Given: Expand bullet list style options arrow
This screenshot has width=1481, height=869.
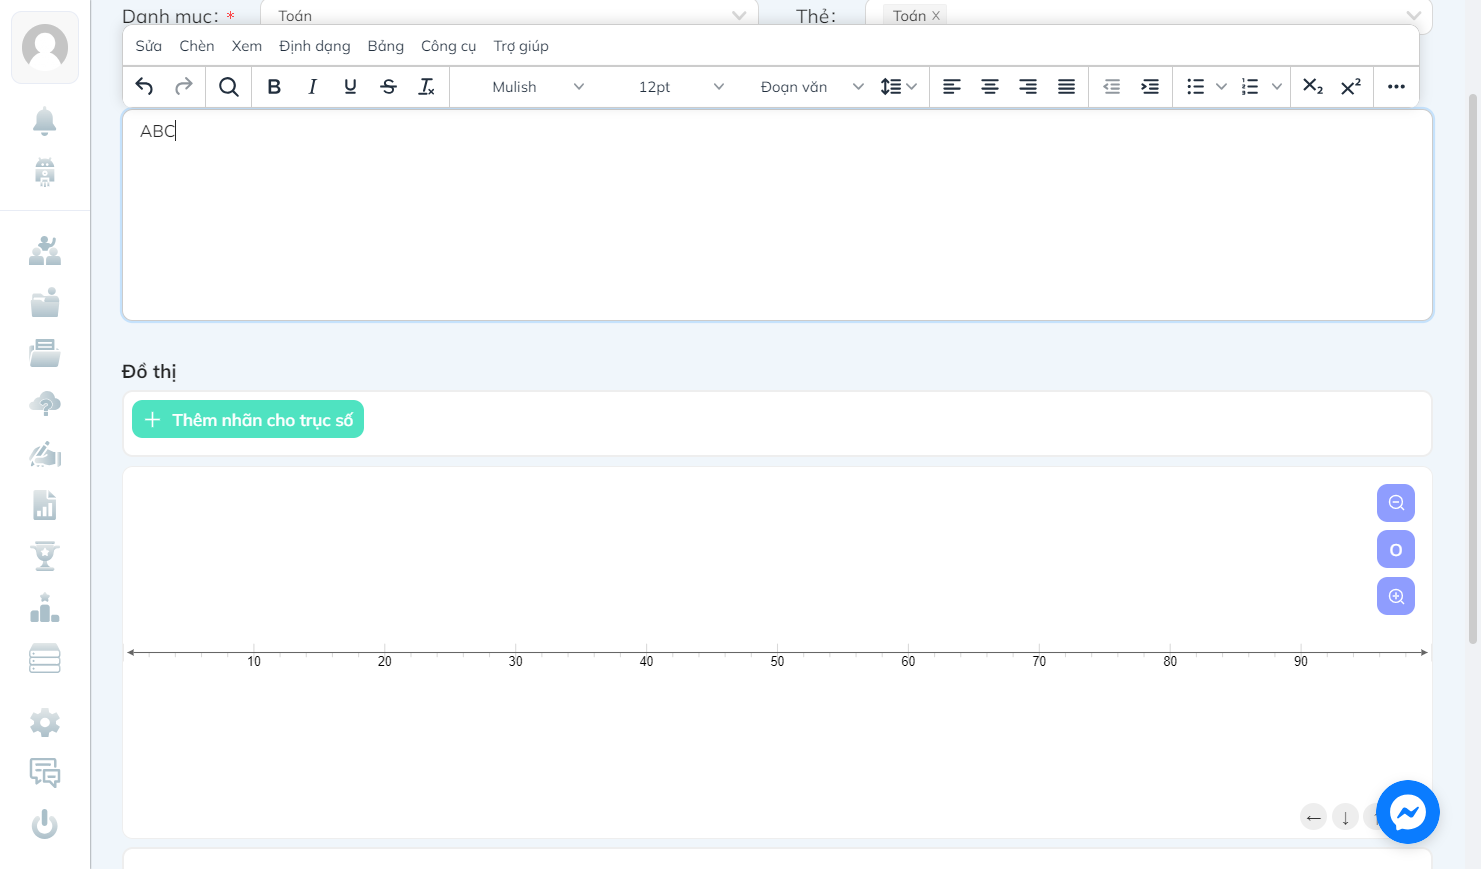Looking at the screenshot, I should pyautogui.click(x=1221, y=87).
